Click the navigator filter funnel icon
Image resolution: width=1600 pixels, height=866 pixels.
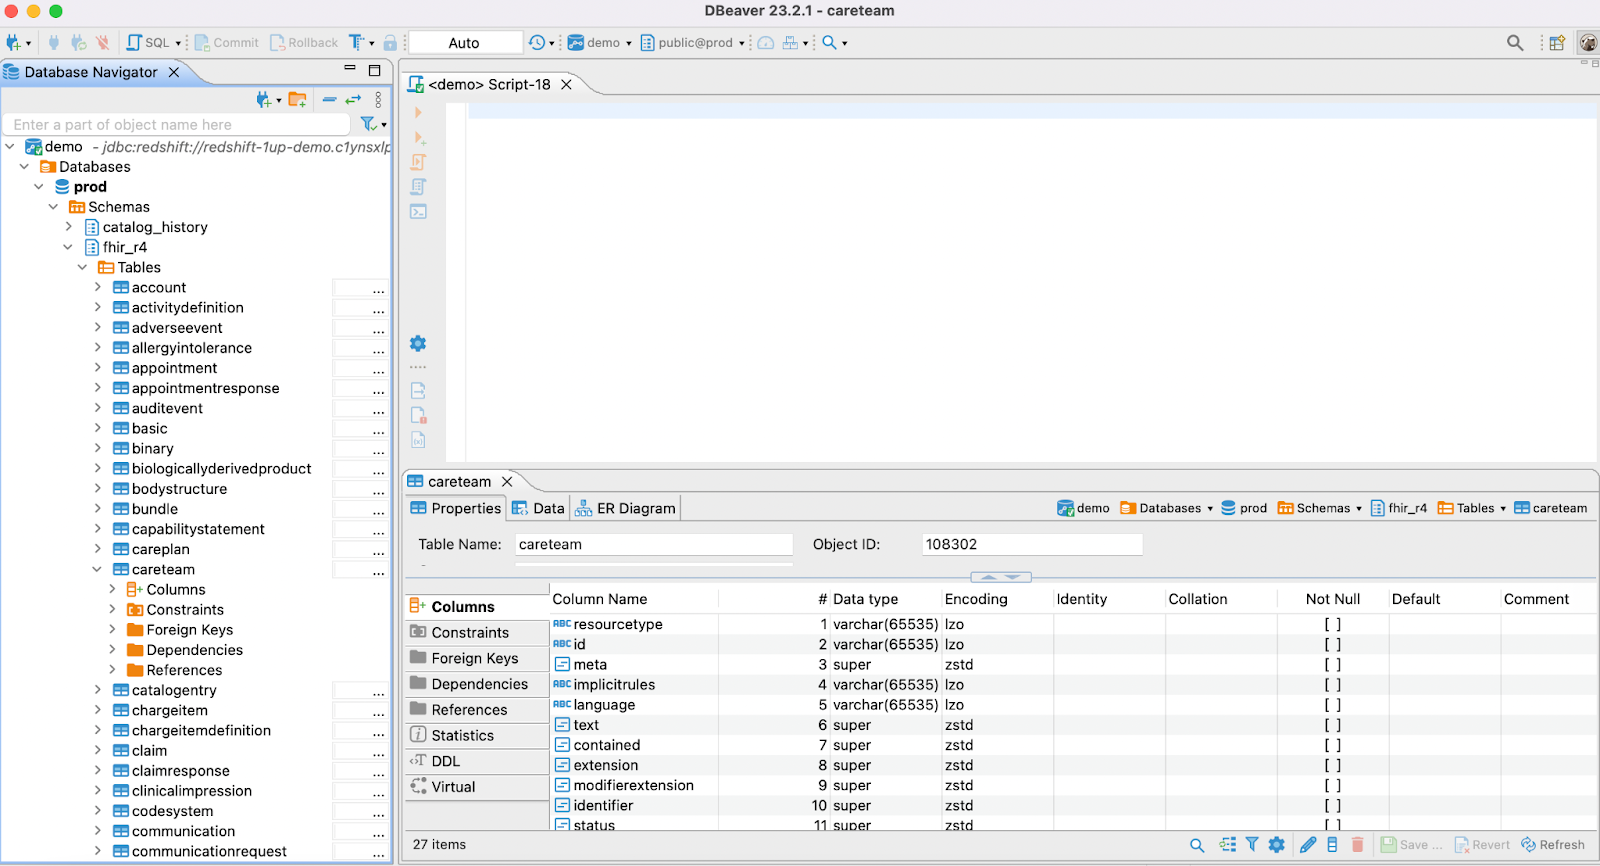[368, 124]
